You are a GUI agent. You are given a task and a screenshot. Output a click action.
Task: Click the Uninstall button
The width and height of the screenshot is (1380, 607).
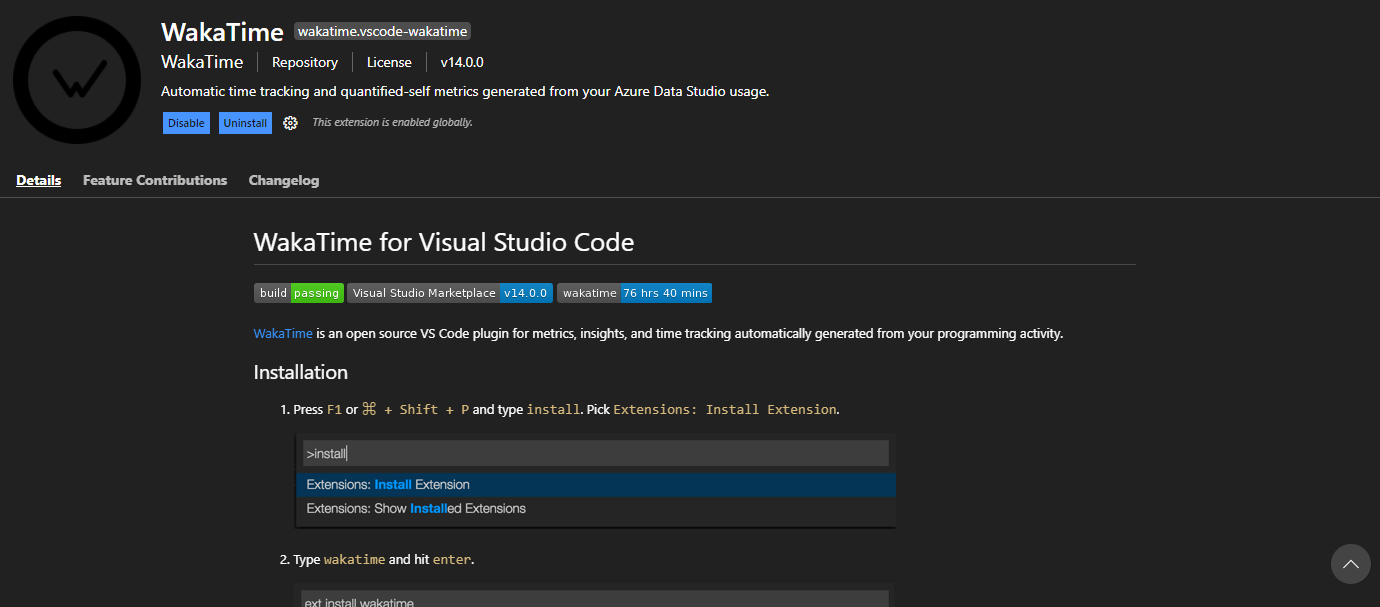[x=245, y=123]
